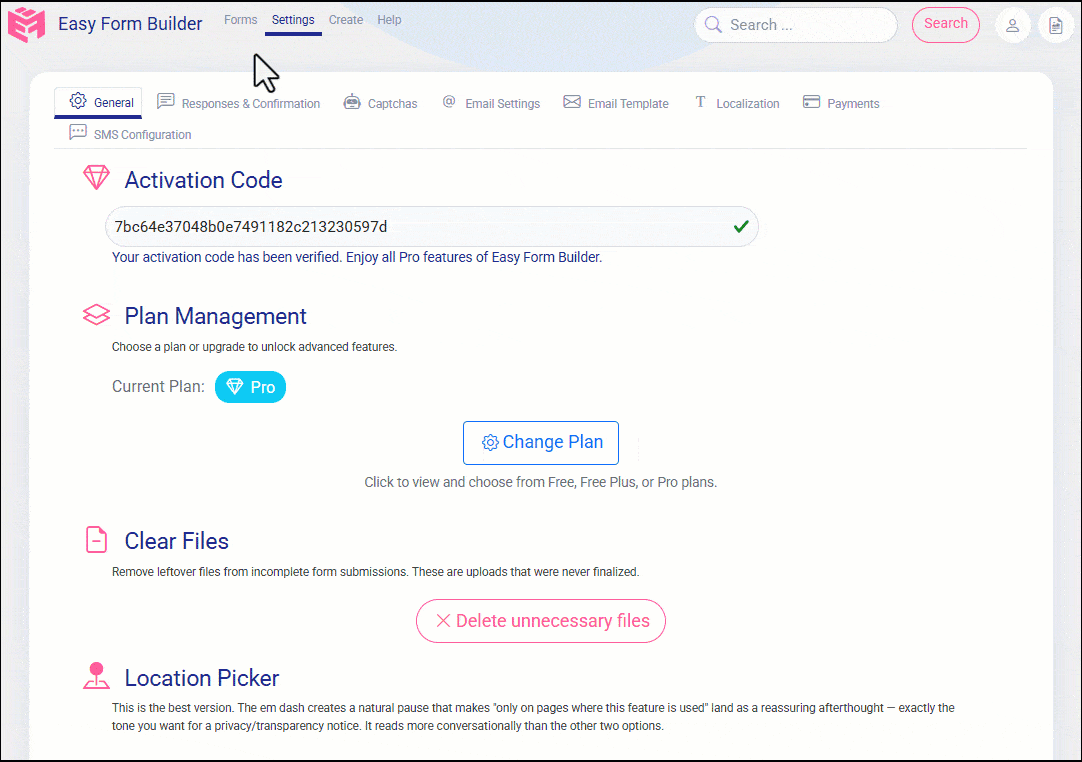
Task: Click the Location Picker pin icon
Action: click(x=97, y=676)
